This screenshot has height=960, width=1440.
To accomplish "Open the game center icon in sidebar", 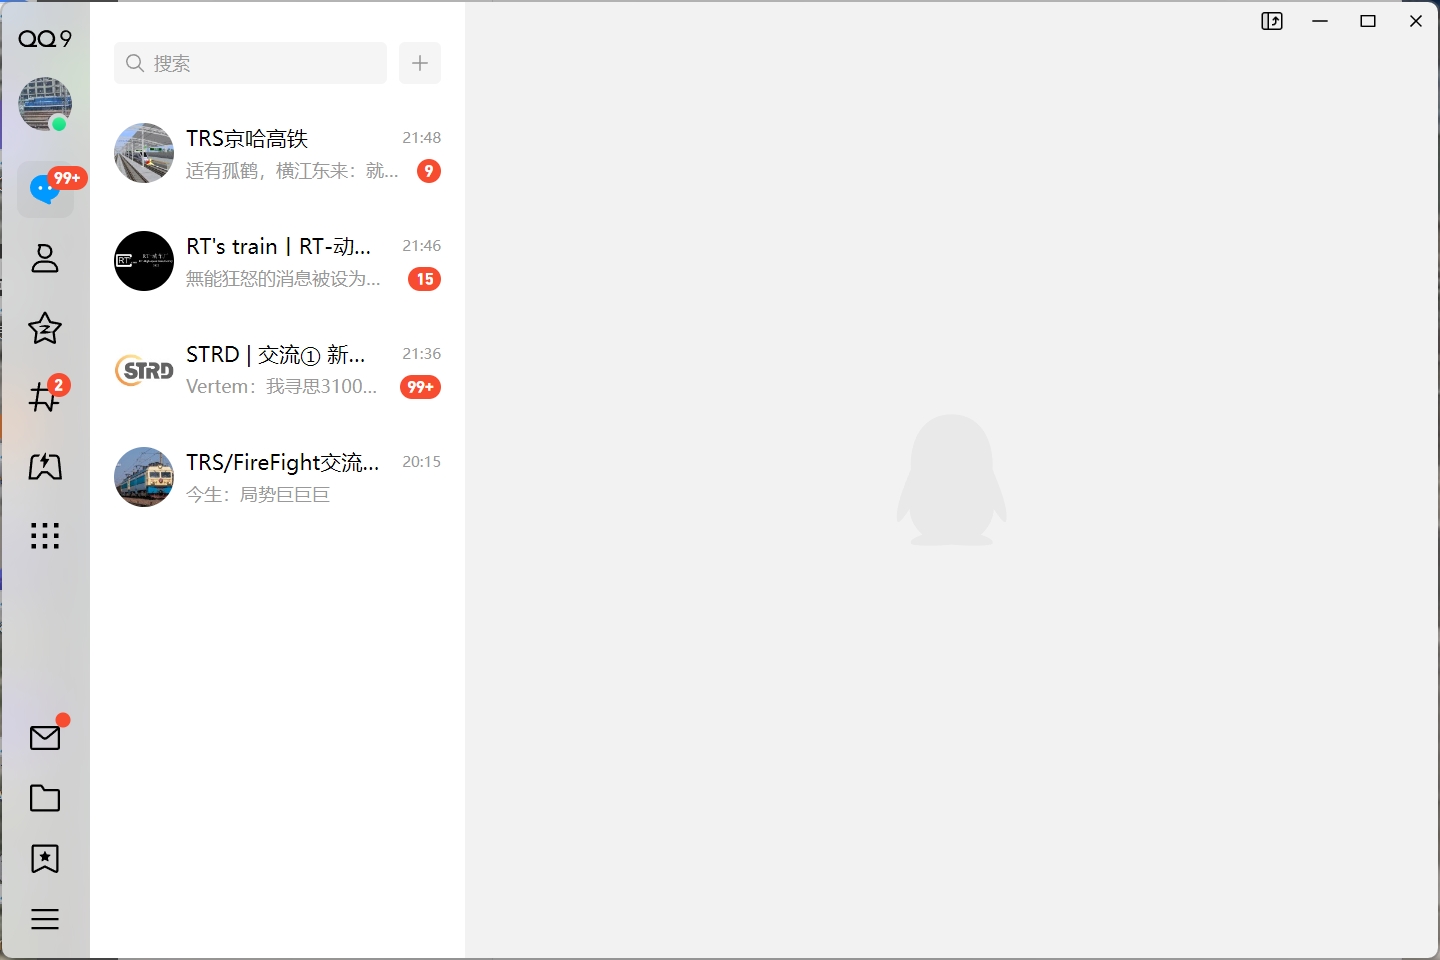I will [x=45, y=466].
